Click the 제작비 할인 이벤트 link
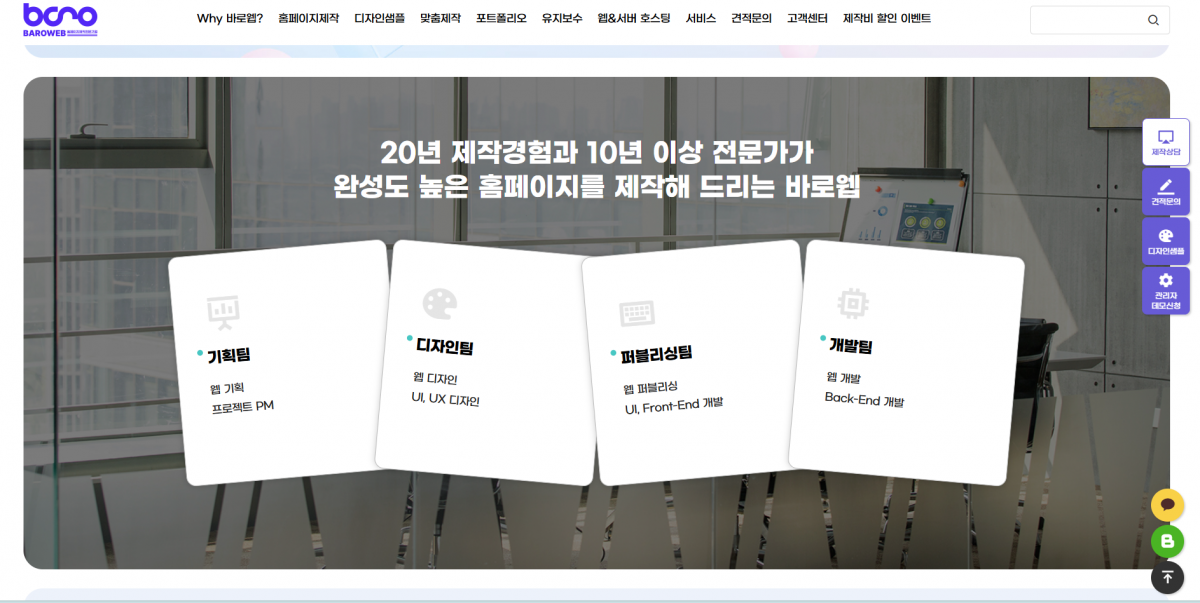Image resolution: width=1200 pixels, height=603 pixels. [x=886, y=19]
